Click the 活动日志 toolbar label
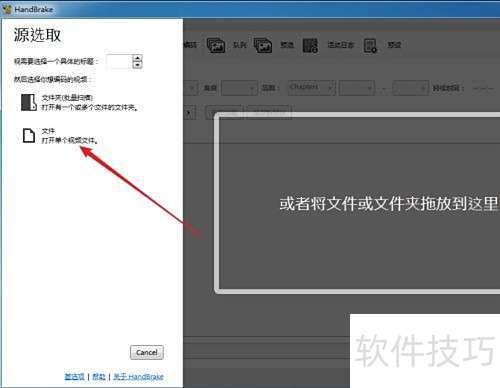Image resolution: width=500 pixels, height=388 pixels. 340,45
